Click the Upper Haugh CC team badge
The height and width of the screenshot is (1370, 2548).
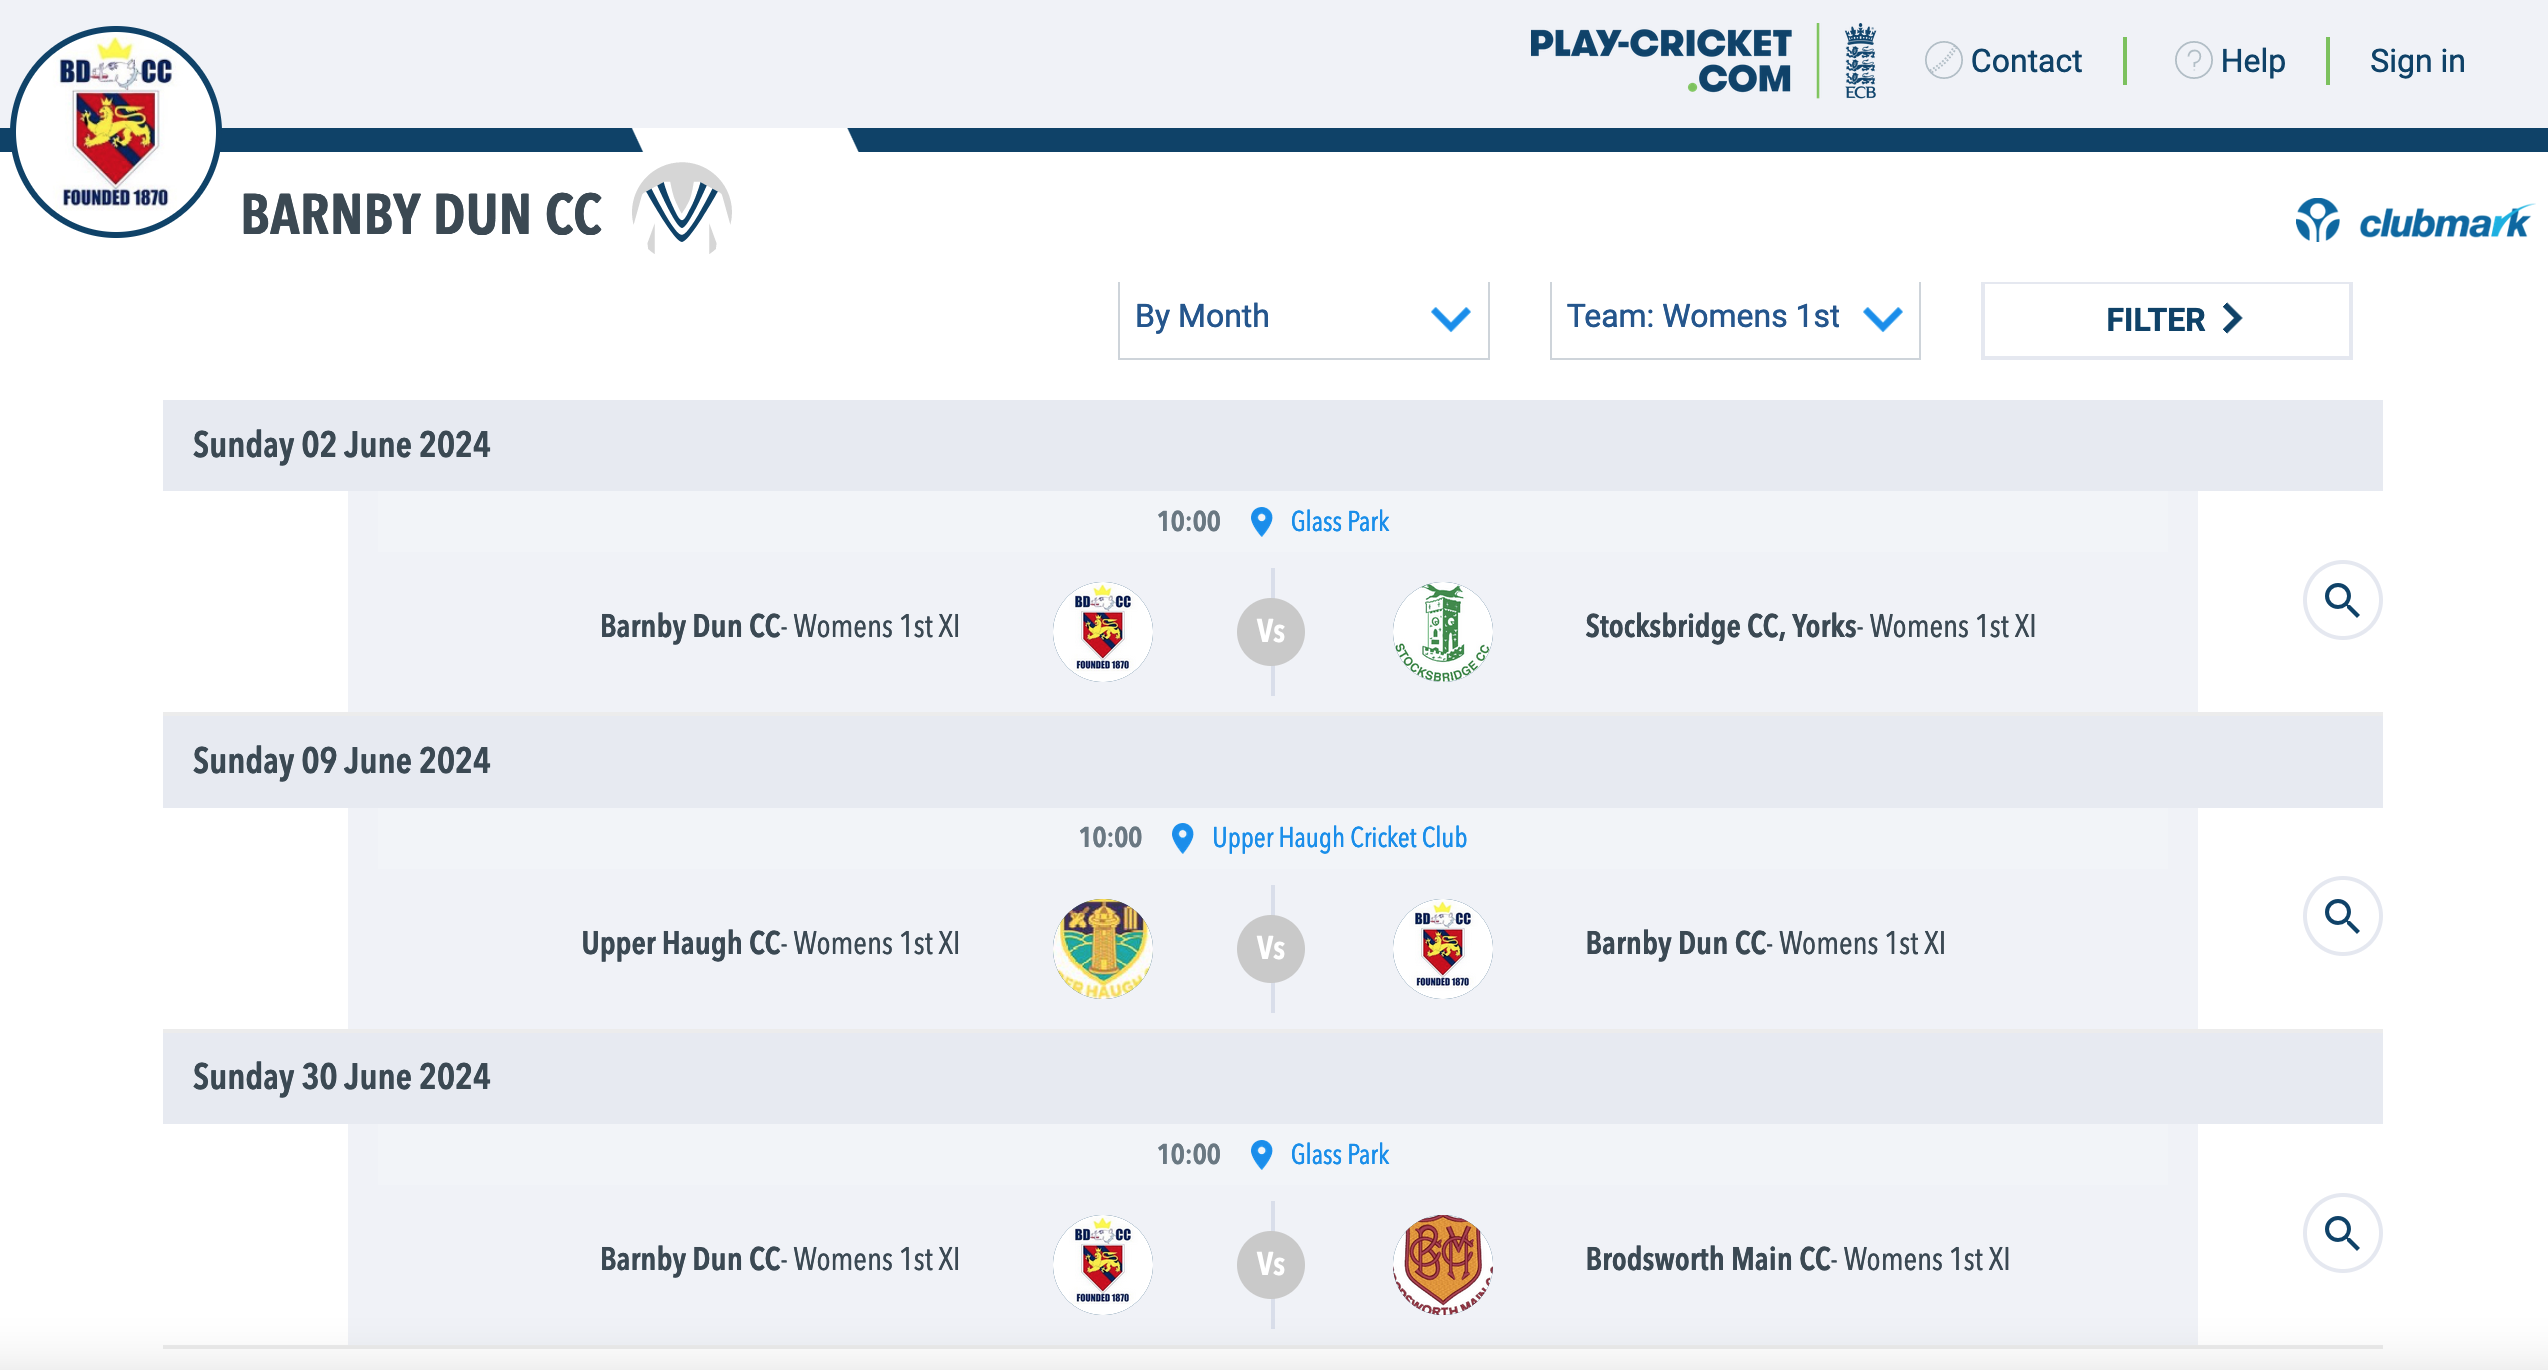[x=1103, y=948]
